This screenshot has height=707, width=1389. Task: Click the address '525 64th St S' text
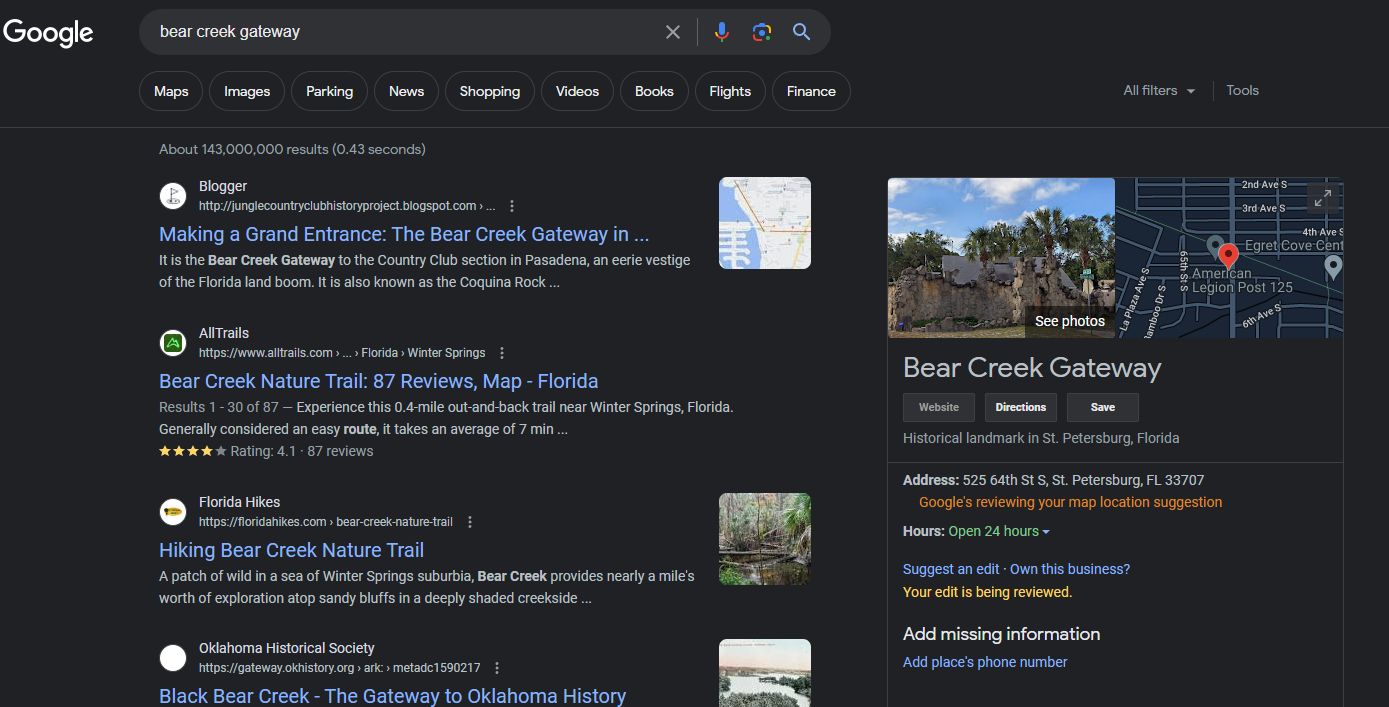coord(1083,480)
